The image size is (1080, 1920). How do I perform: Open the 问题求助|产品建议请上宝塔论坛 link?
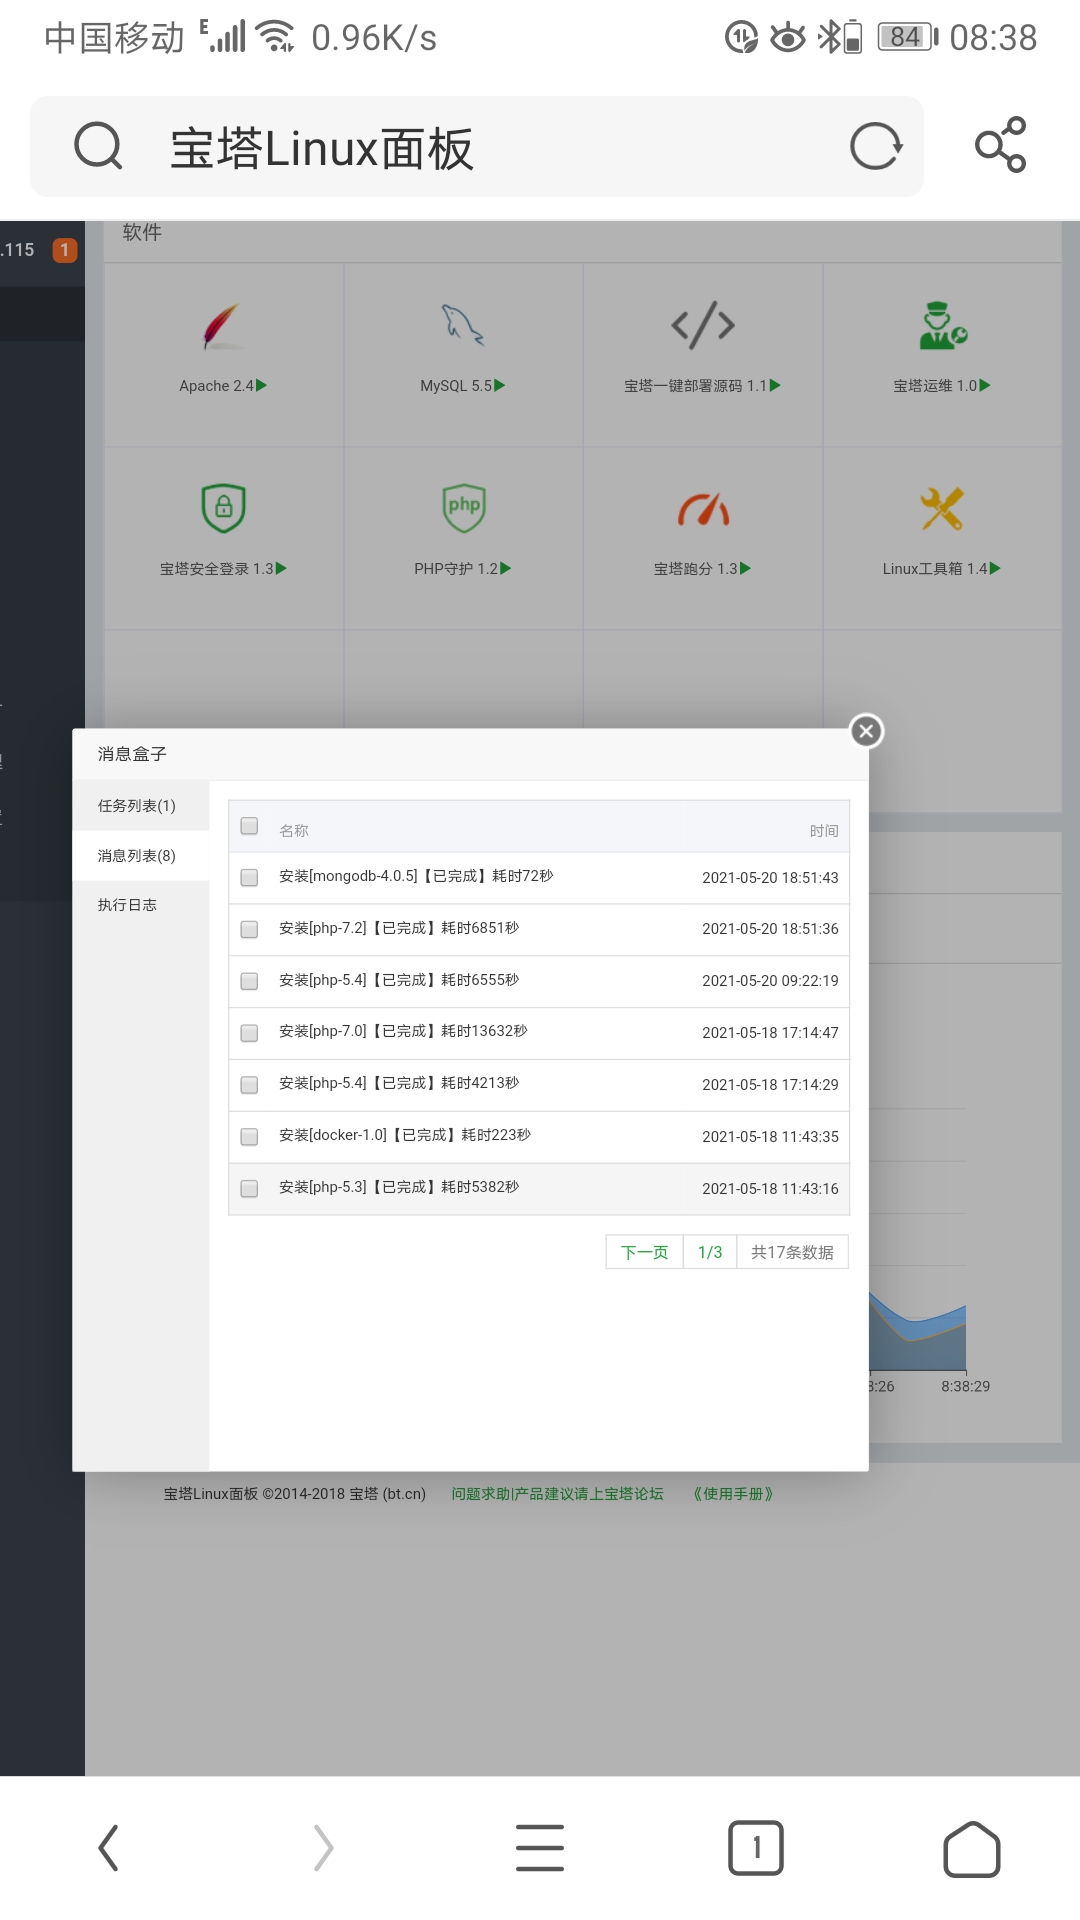557,1494
